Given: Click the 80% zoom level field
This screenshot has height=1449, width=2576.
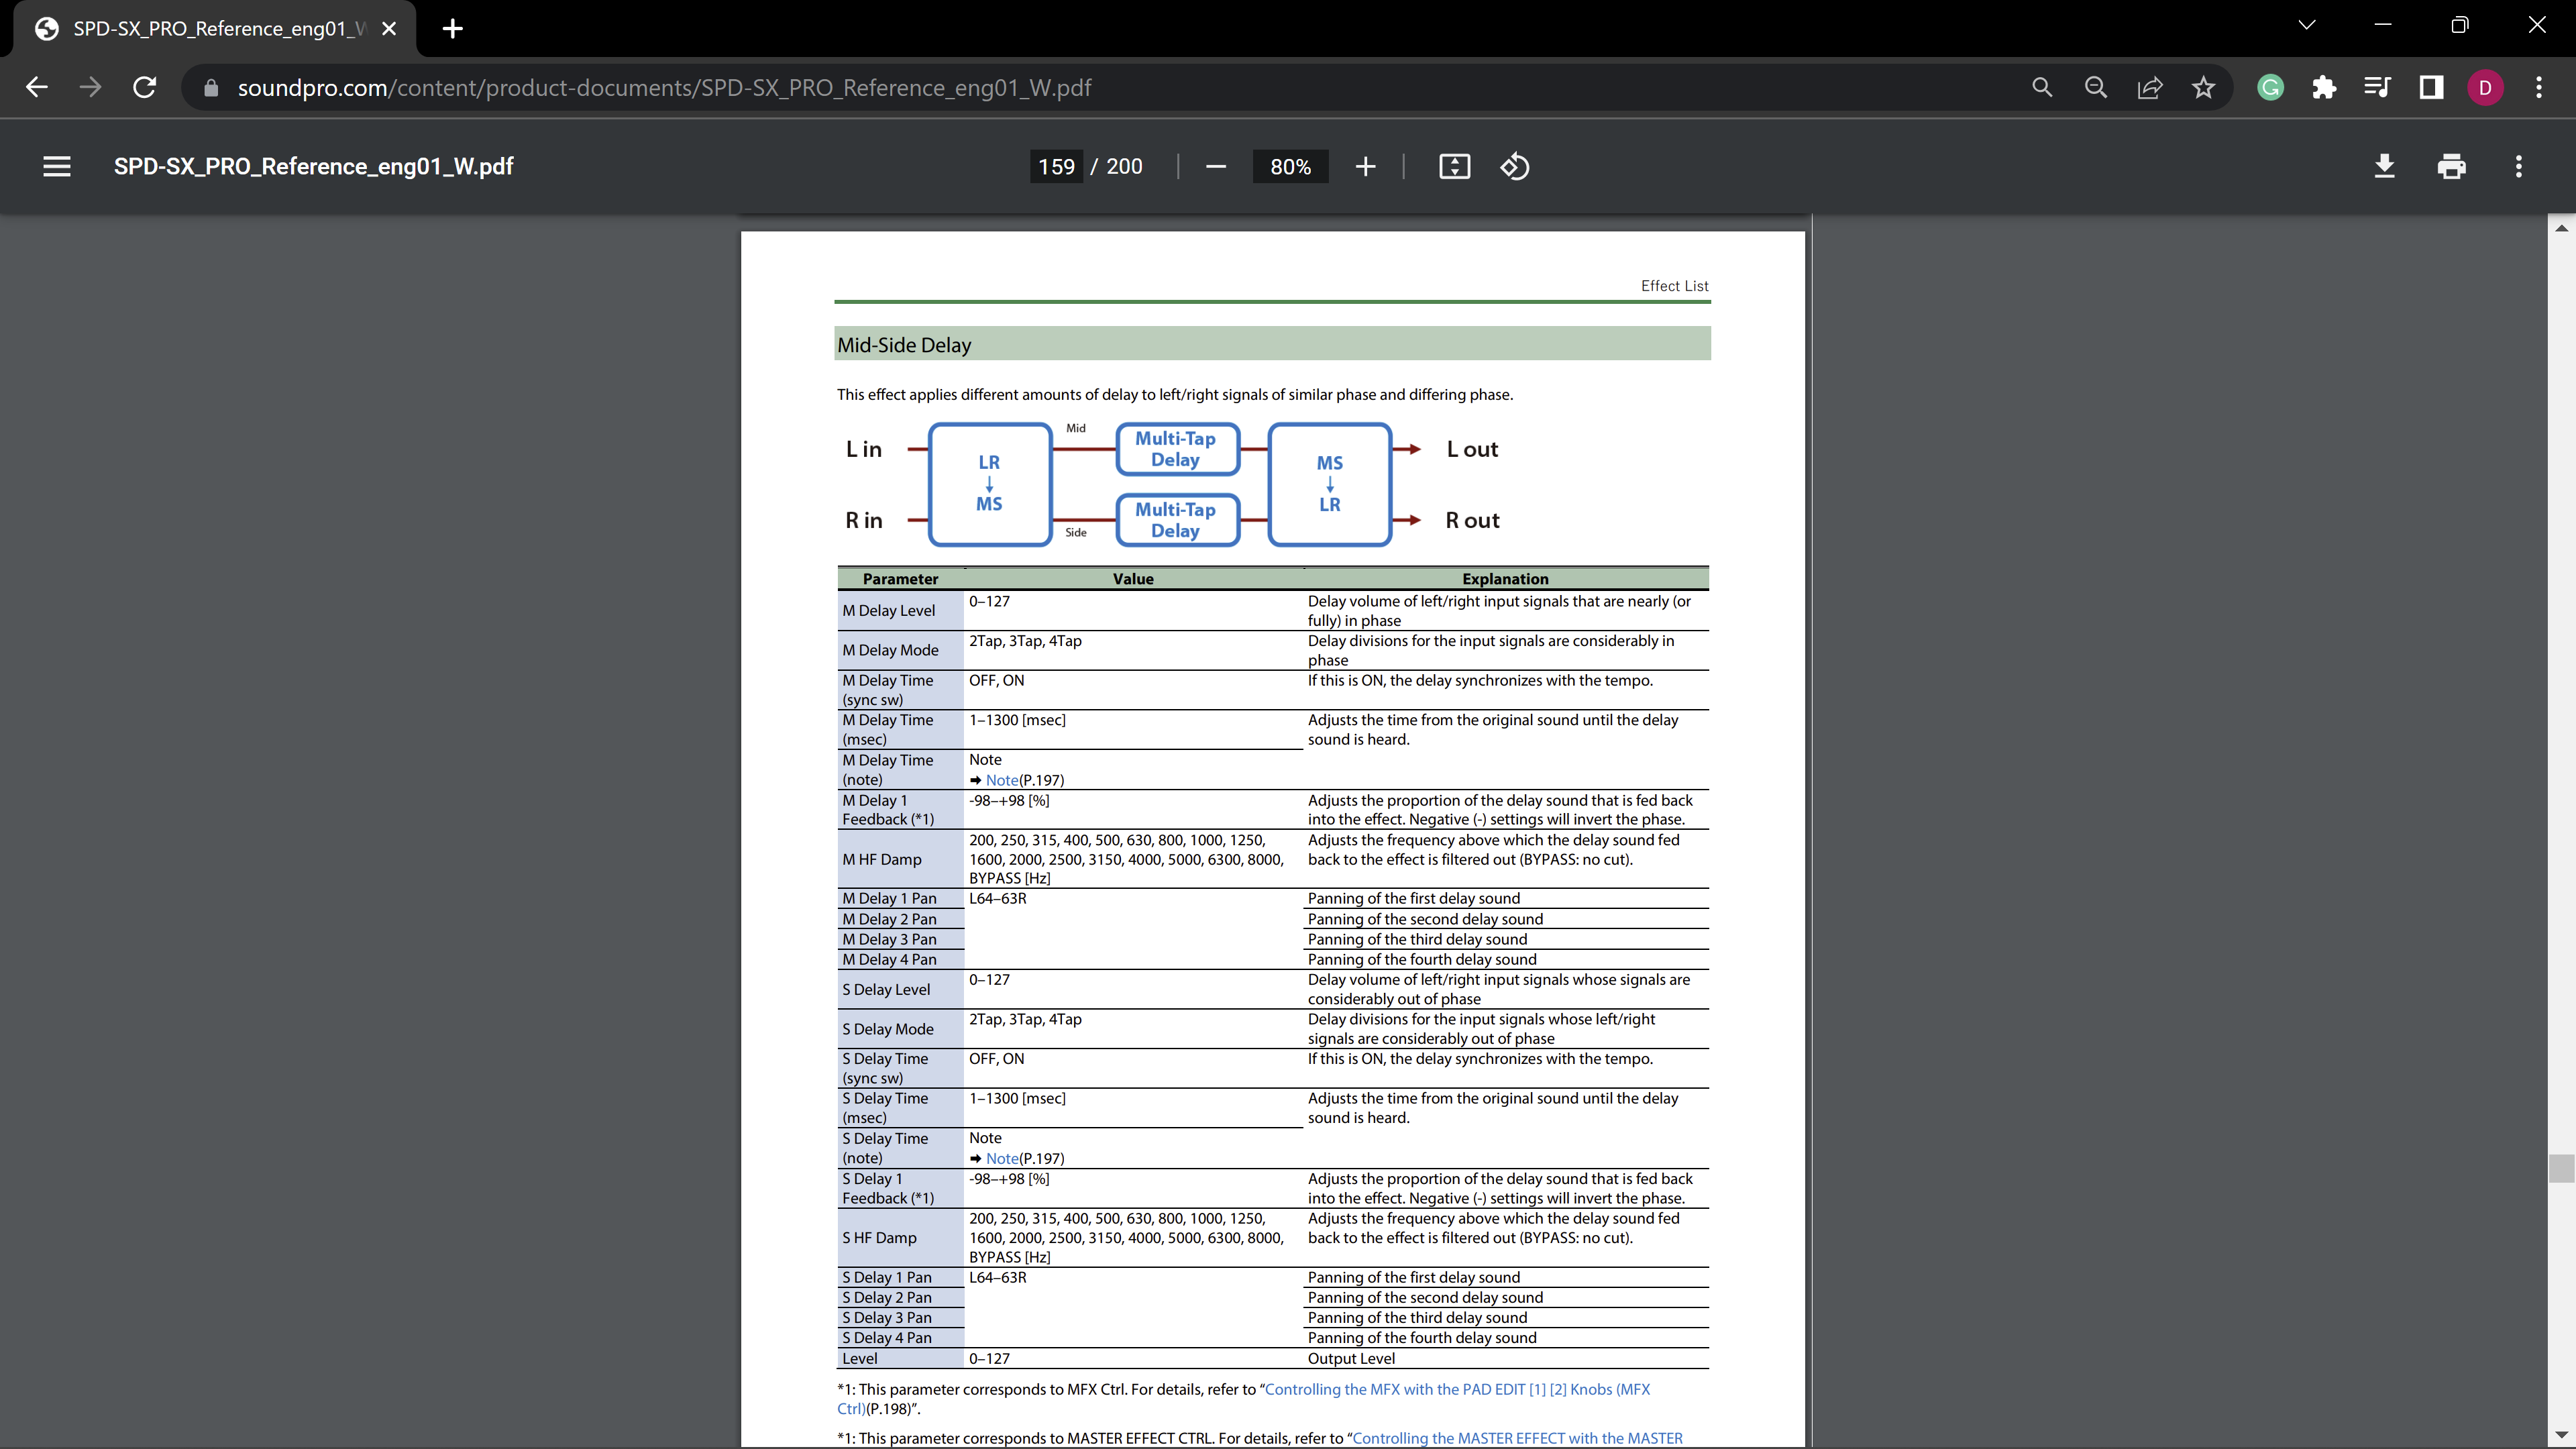Looking at the screenshot, I should point(1290,167).
